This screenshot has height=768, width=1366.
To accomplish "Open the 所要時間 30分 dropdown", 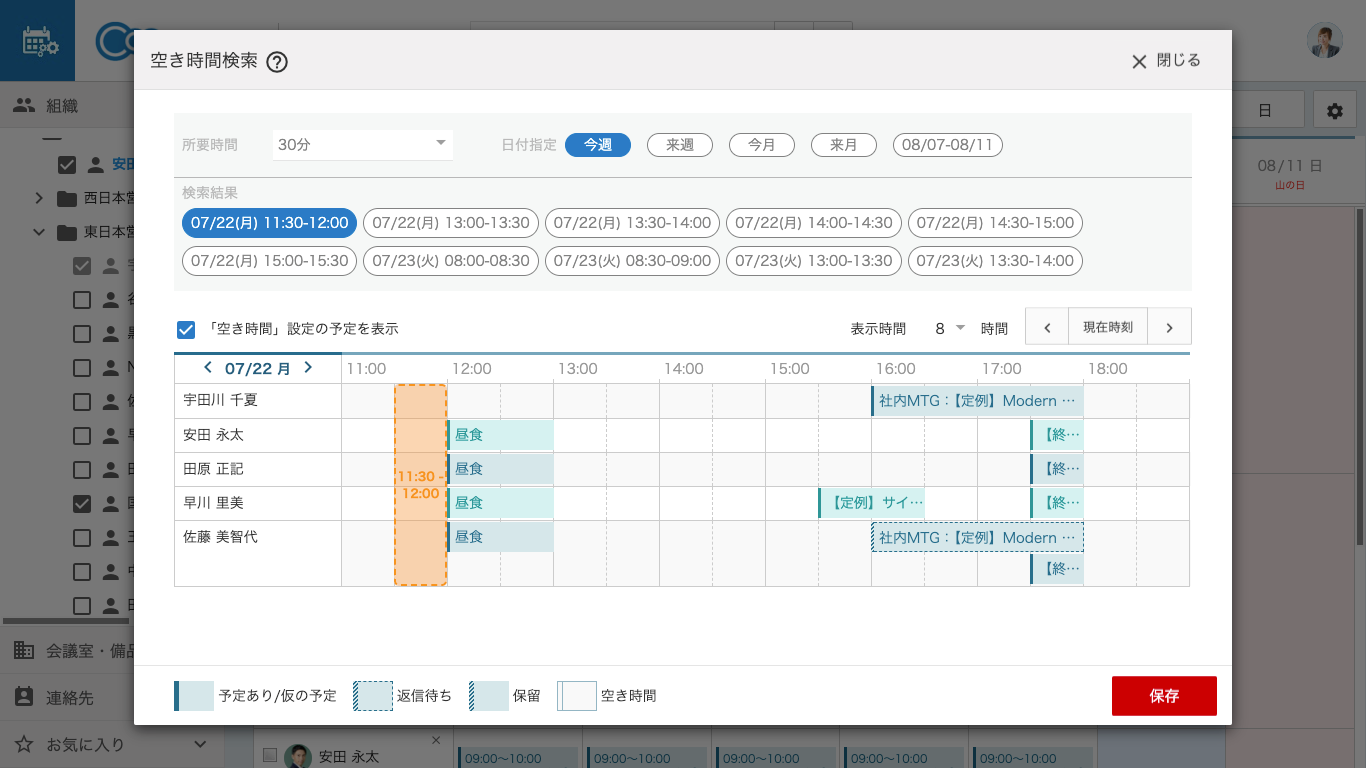I will pos(362,145).
